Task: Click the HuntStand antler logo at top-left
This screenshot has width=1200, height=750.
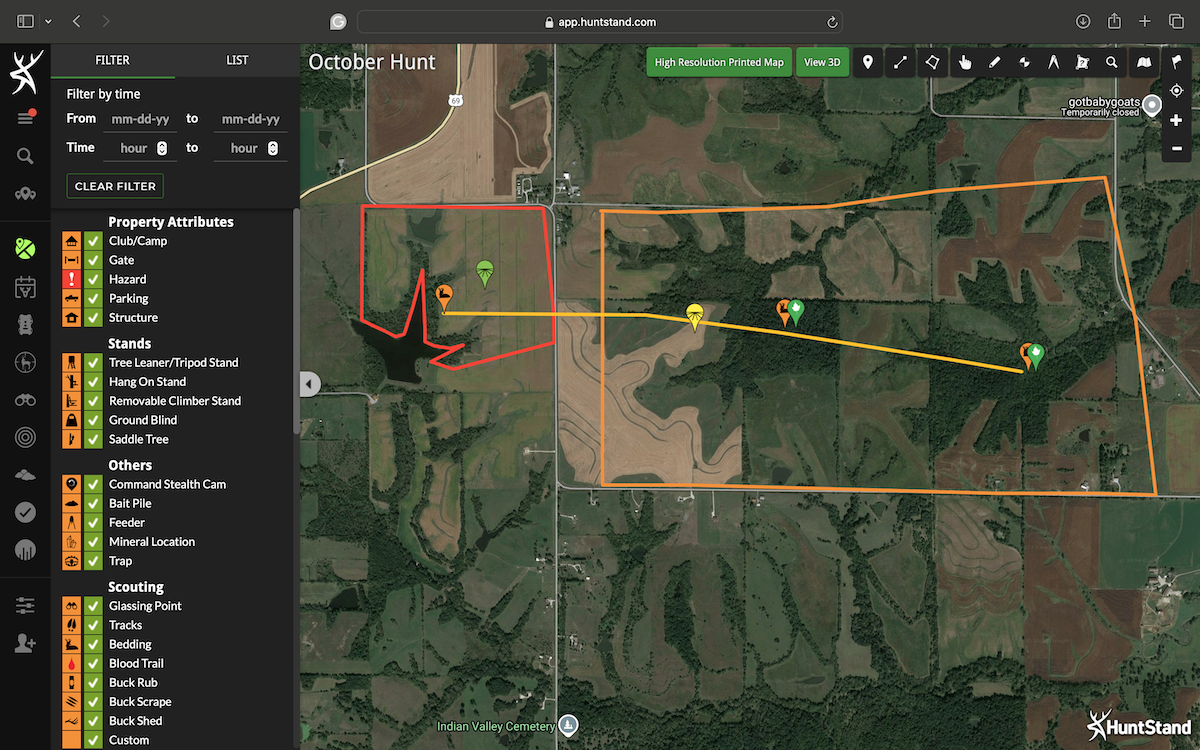Action: click(25, 72)
